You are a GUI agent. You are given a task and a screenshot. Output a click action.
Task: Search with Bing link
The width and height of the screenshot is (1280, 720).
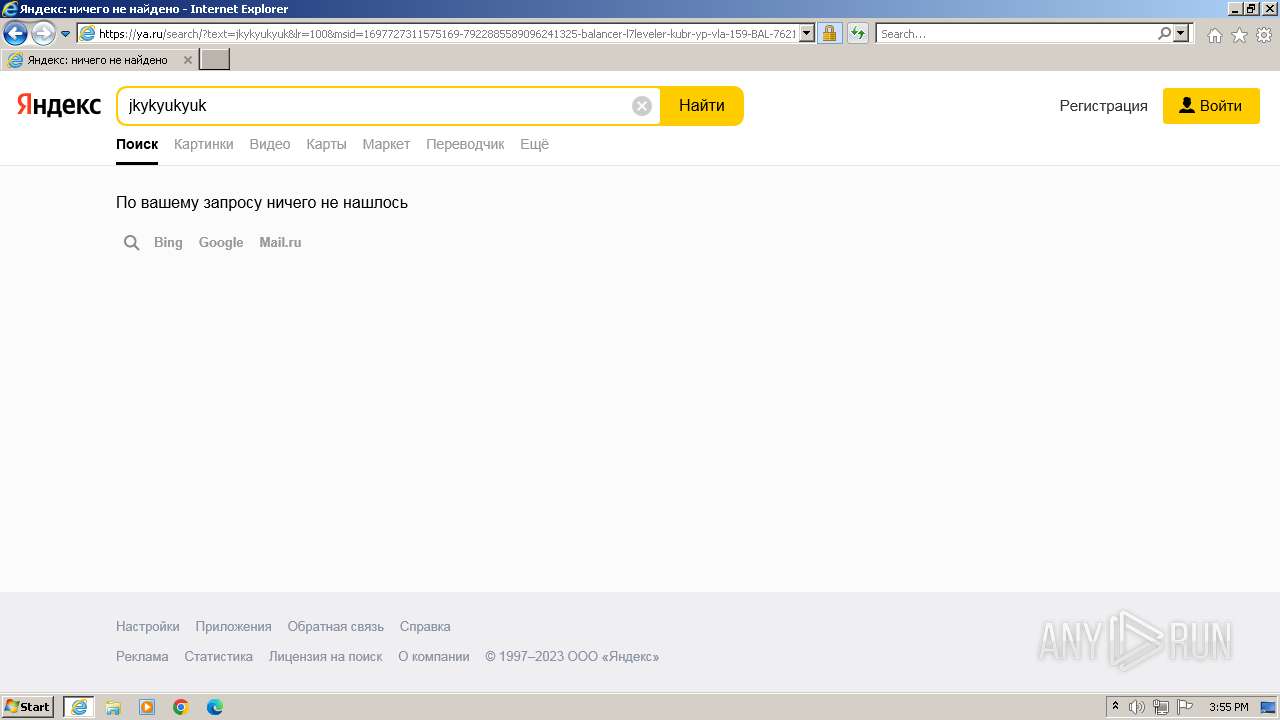168,242
